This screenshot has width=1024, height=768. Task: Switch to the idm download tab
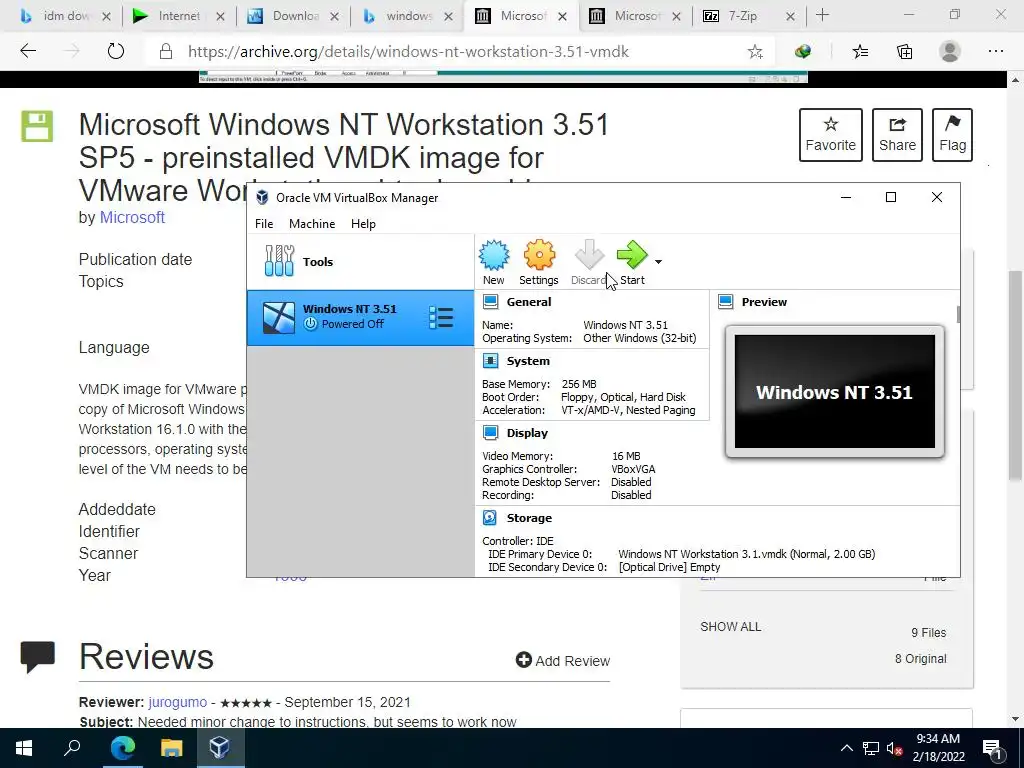(65, 16)
